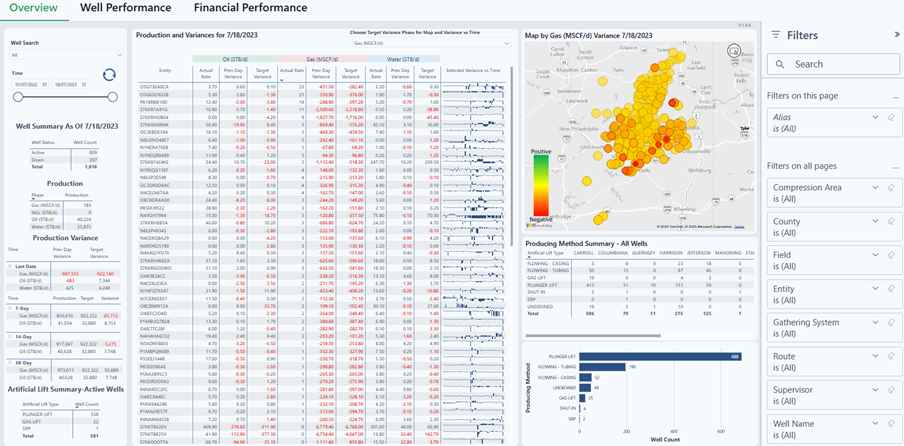Clear the County filter eraser icon
The height and width of the screenshot is (446, 904).
[891, 221]
